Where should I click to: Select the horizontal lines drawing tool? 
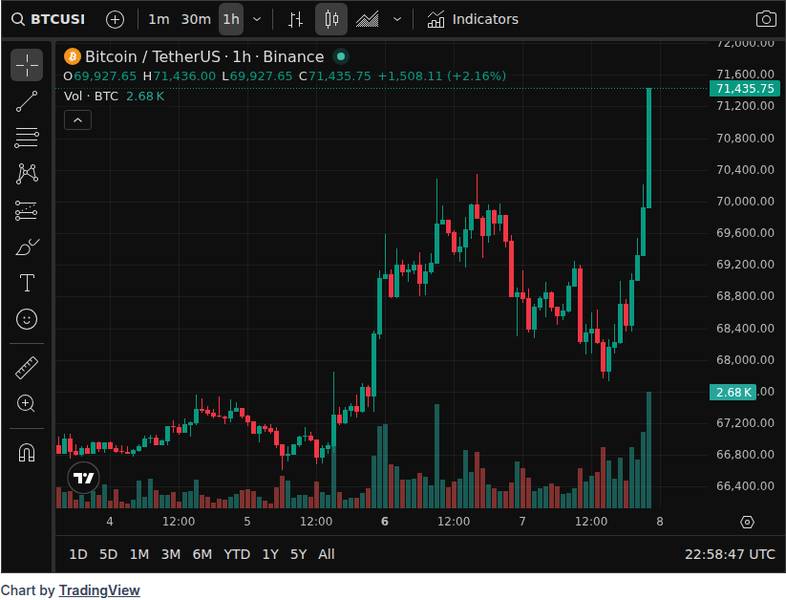pos(27,138)
